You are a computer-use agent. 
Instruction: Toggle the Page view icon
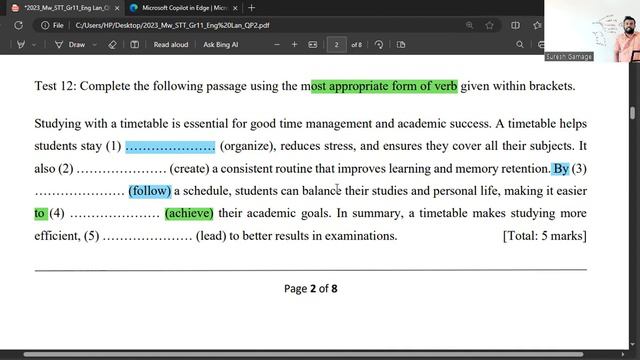tap(401, 44)
